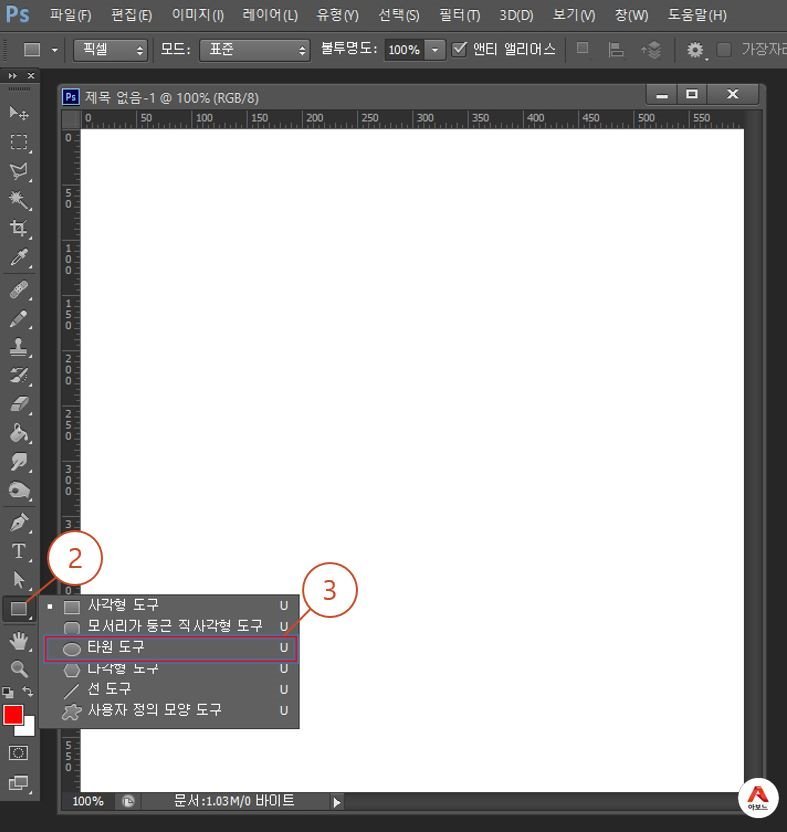787x832 pixels.
Task: Open the 도움말(H) menu
Action: [x=697, y=15]
